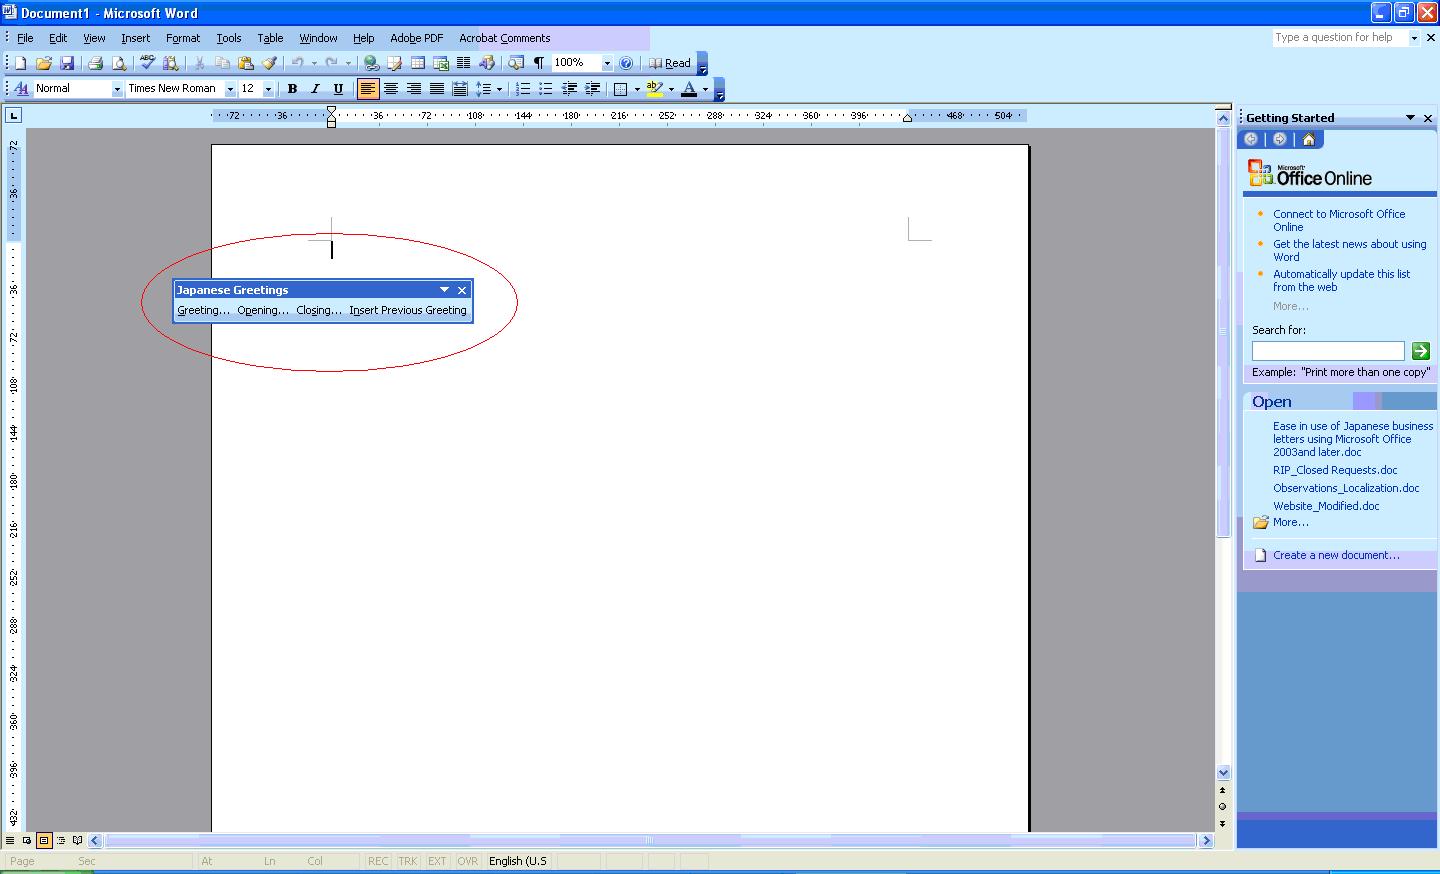Toggle Italic formatting
Viewport: 1440px width, 874px height.
click(315, 89)
